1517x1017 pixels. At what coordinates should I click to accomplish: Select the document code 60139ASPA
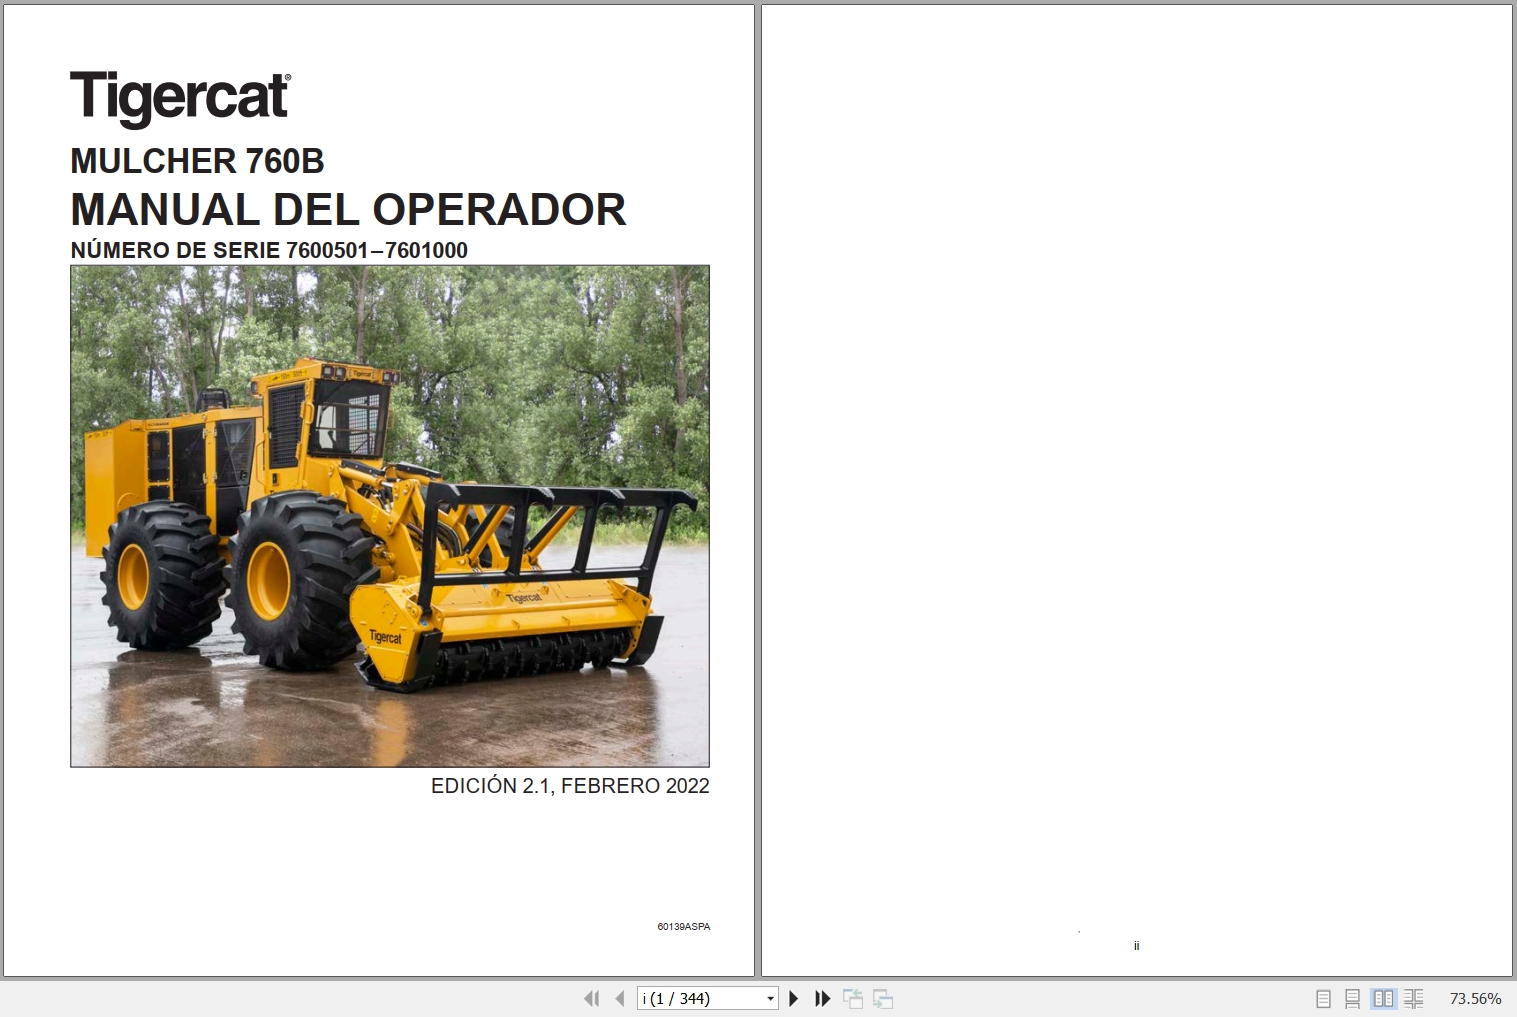click(x=683, y=927)
